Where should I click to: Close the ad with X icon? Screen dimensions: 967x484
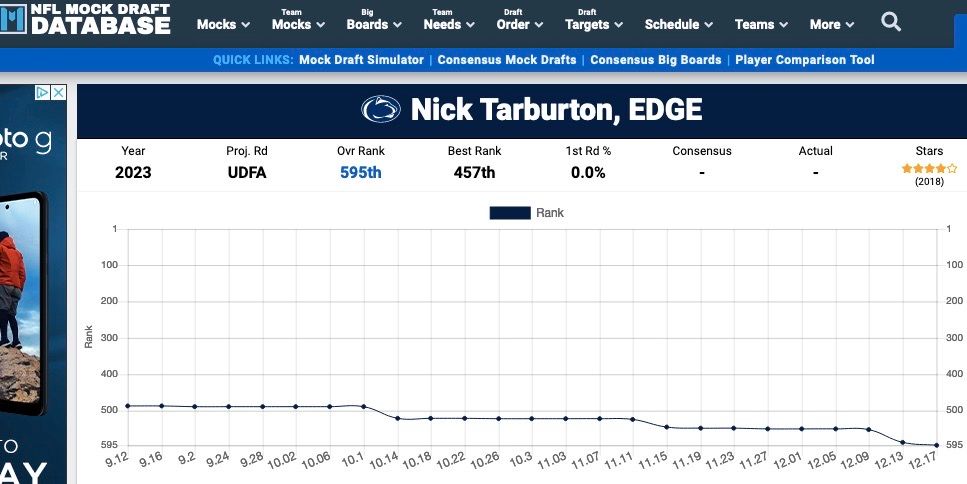pyautogui.click(x=58, y=92)
